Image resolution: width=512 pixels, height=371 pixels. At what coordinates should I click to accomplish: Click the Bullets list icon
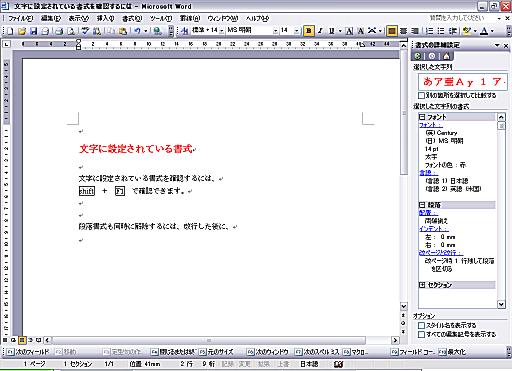tap(441, 31)
